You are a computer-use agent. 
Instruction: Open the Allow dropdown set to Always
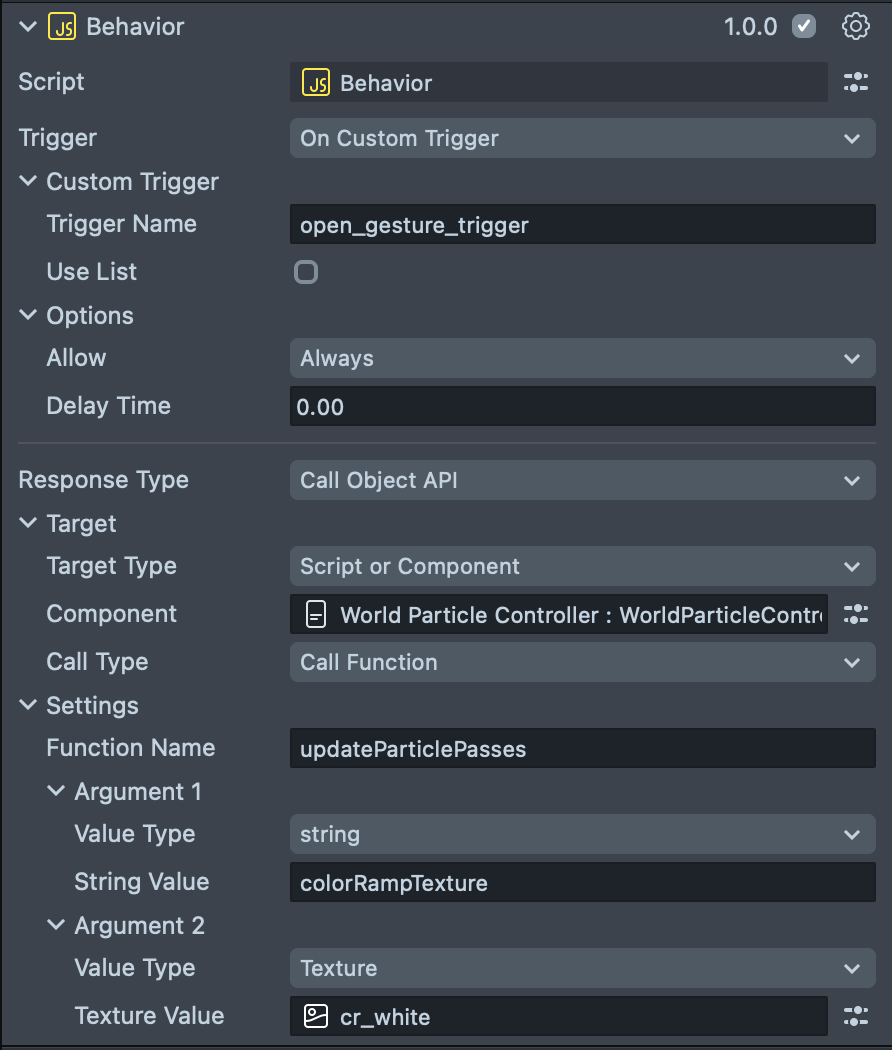(582, 358)
